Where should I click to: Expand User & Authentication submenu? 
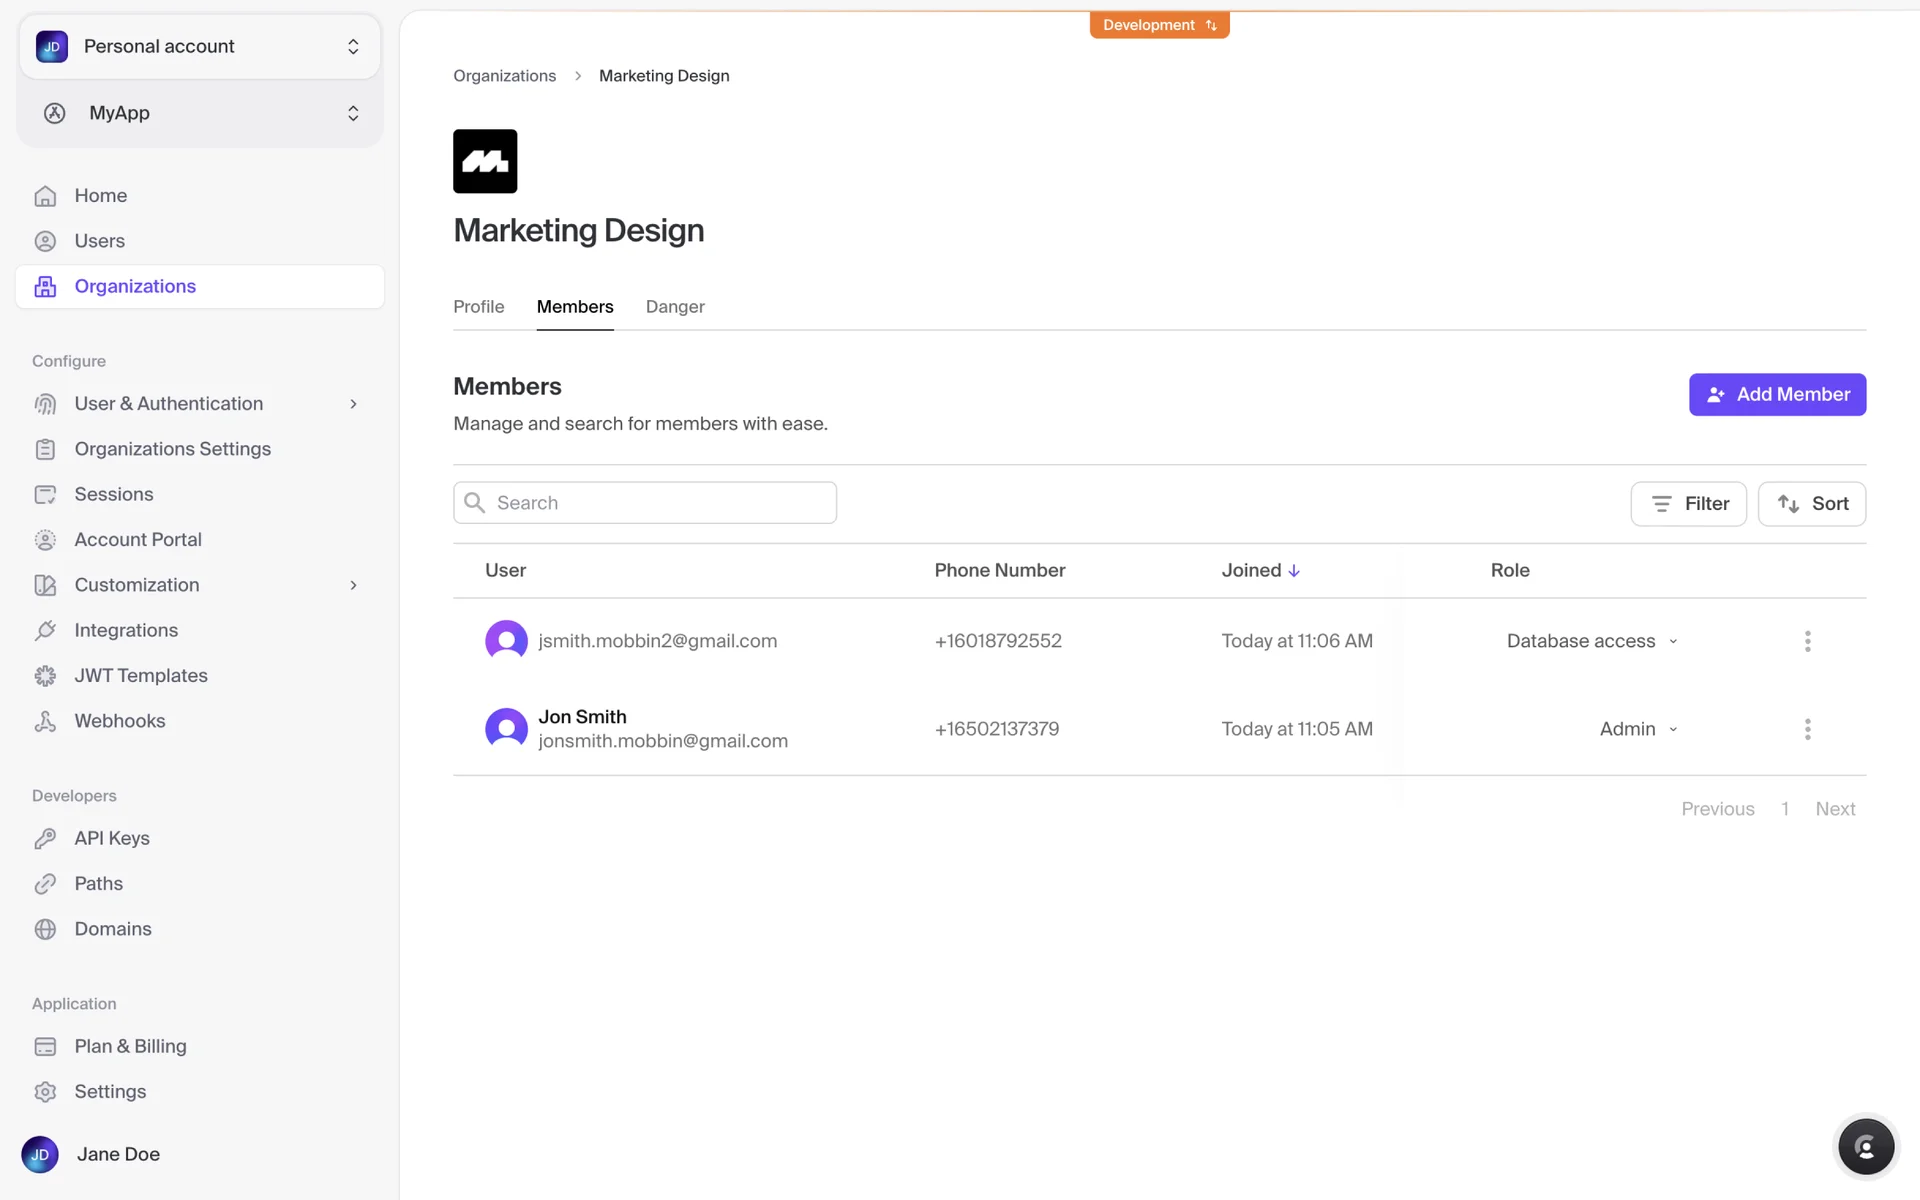pos(353,404)
